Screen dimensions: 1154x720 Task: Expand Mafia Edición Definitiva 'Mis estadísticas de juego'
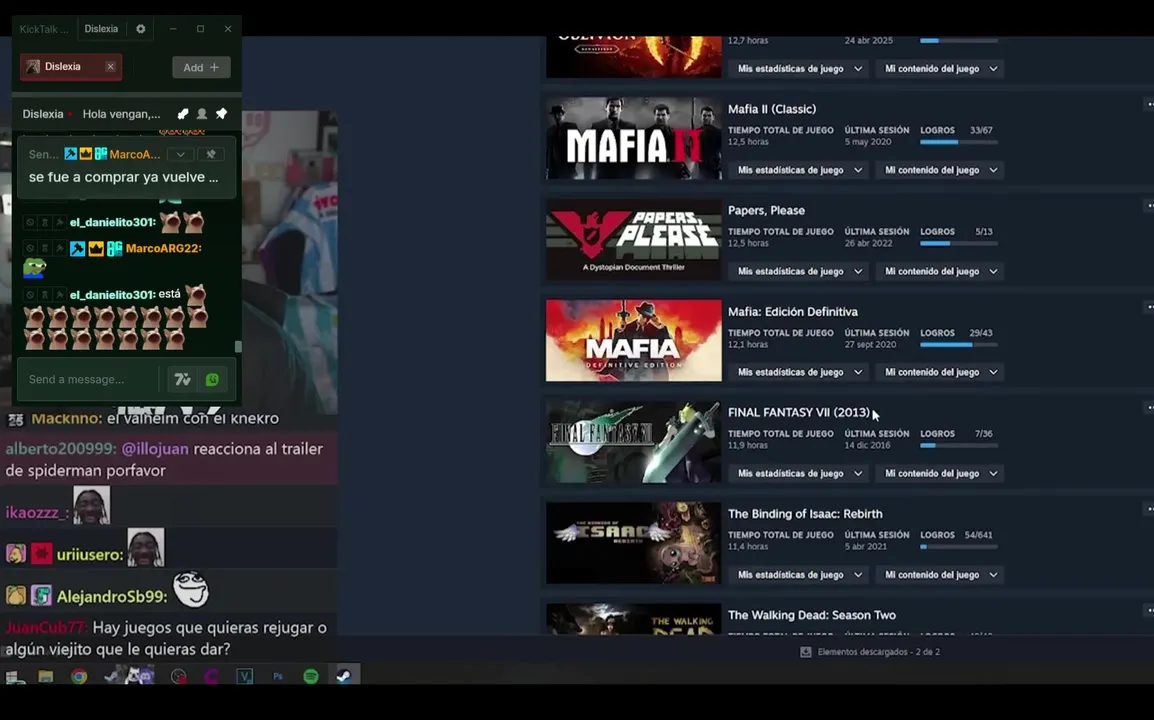point(799,373)
